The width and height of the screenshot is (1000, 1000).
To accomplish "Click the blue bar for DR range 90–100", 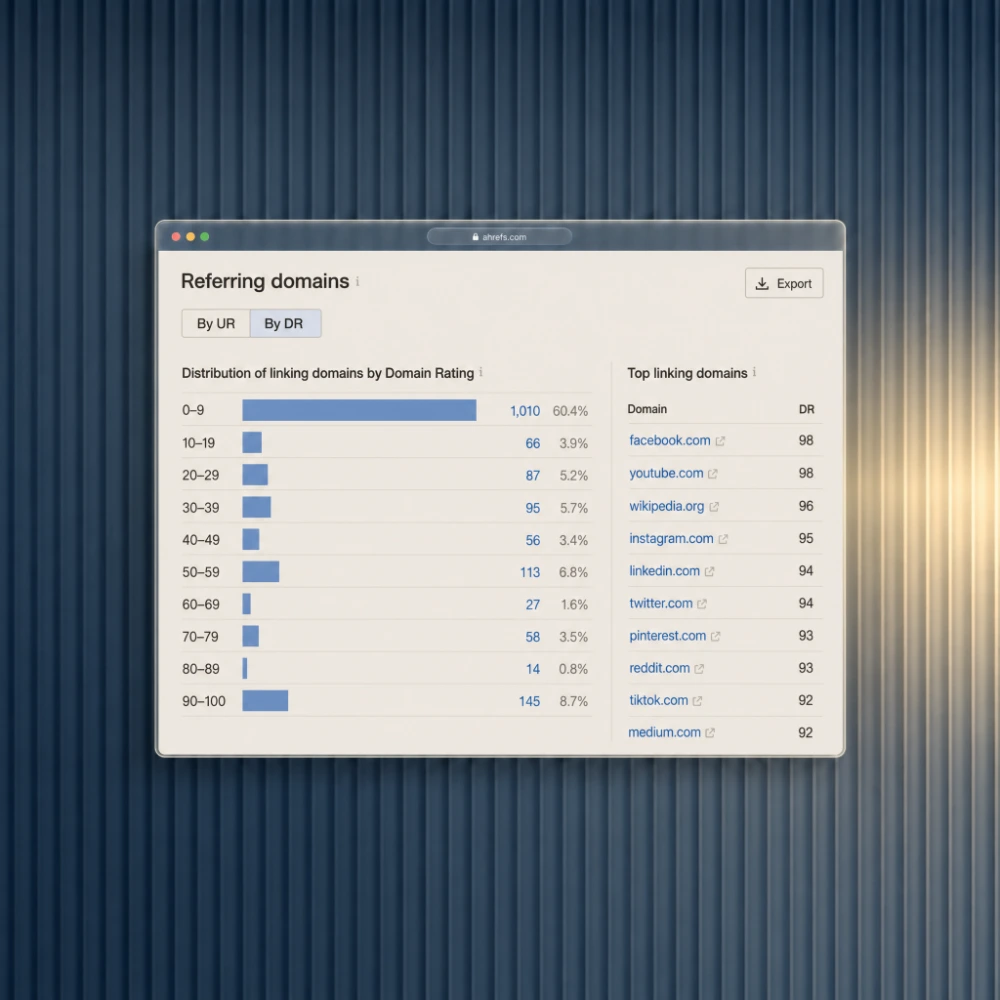I will point(265,700).
